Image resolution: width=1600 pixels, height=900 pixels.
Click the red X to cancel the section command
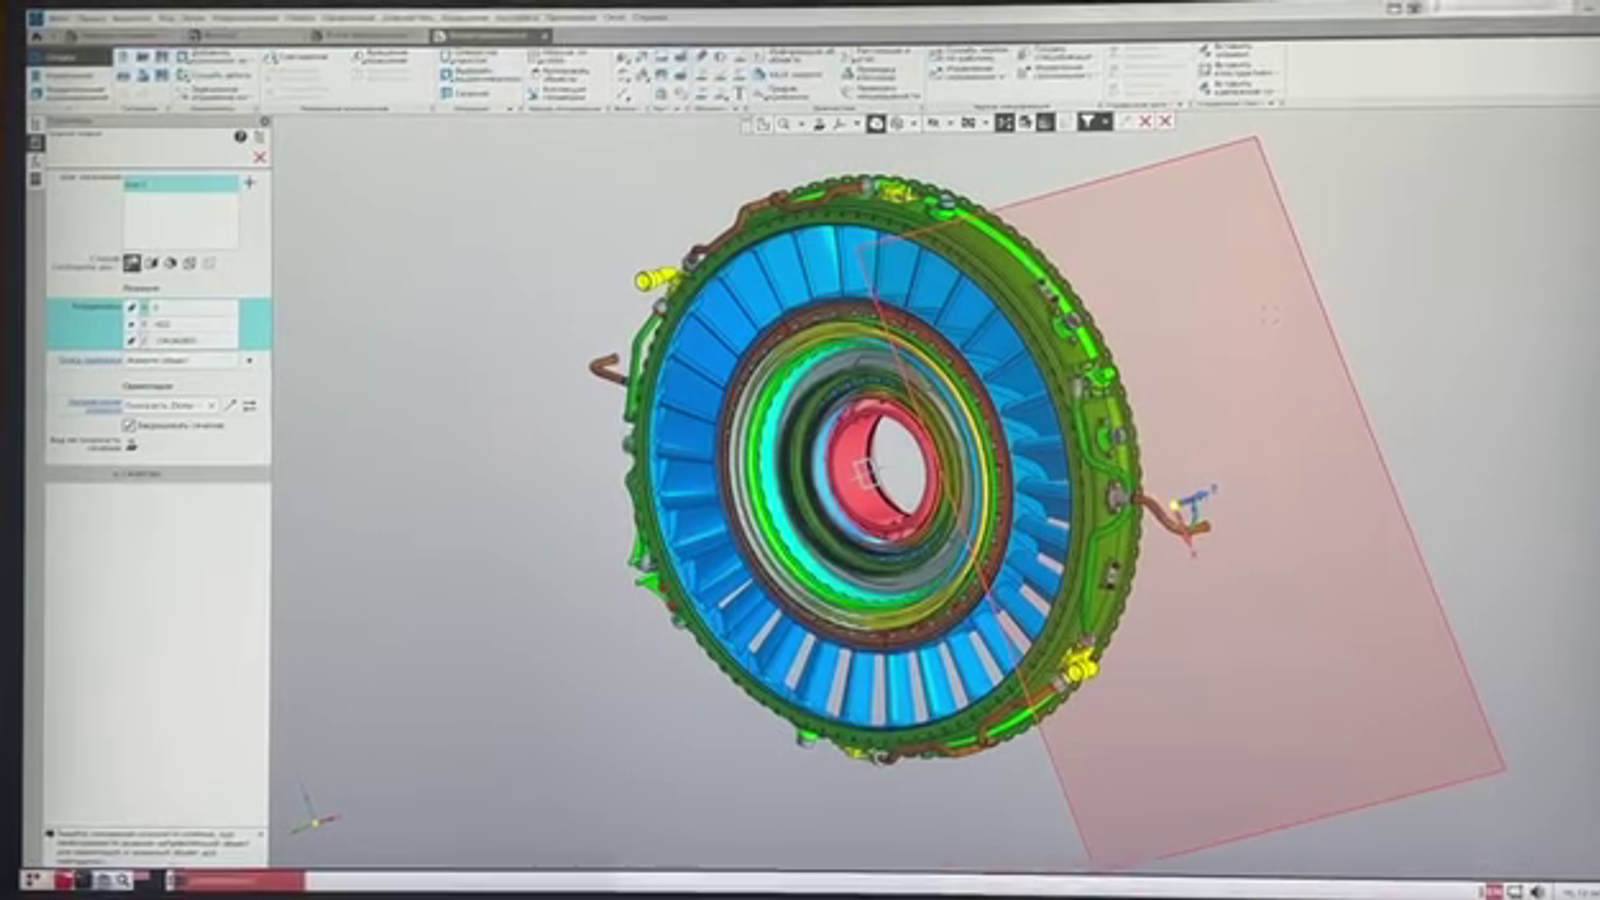(260, 157)
